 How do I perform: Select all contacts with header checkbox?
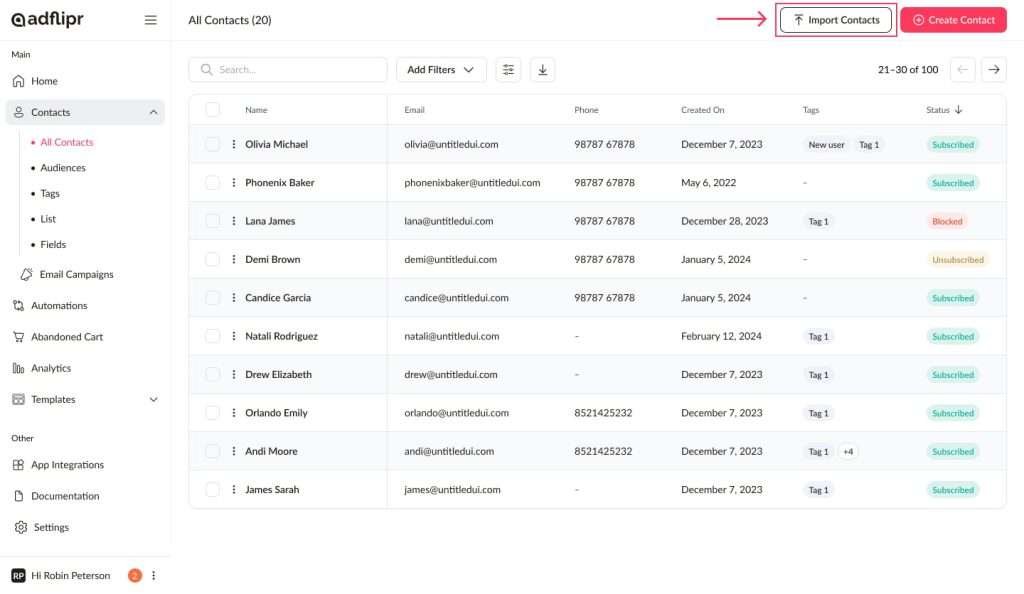pyautogui.click(x=212, y=110)
